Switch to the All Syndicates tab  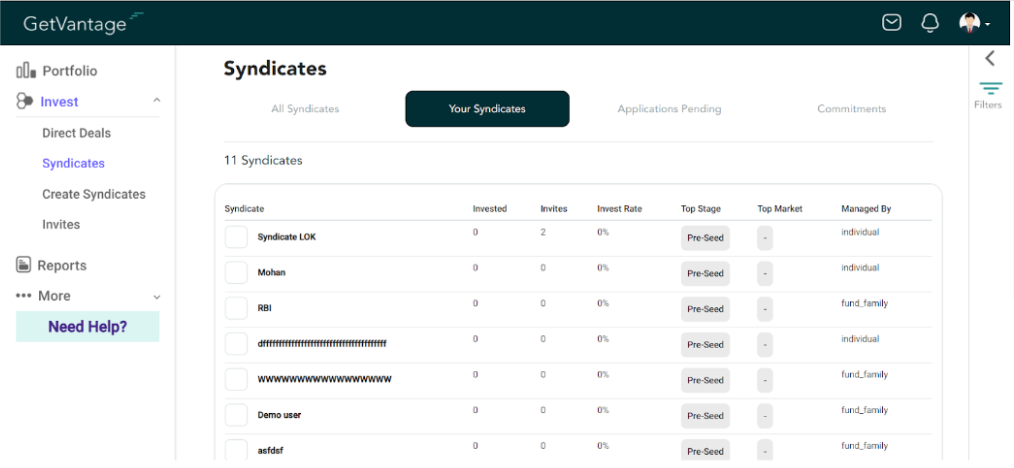(305, 109)
